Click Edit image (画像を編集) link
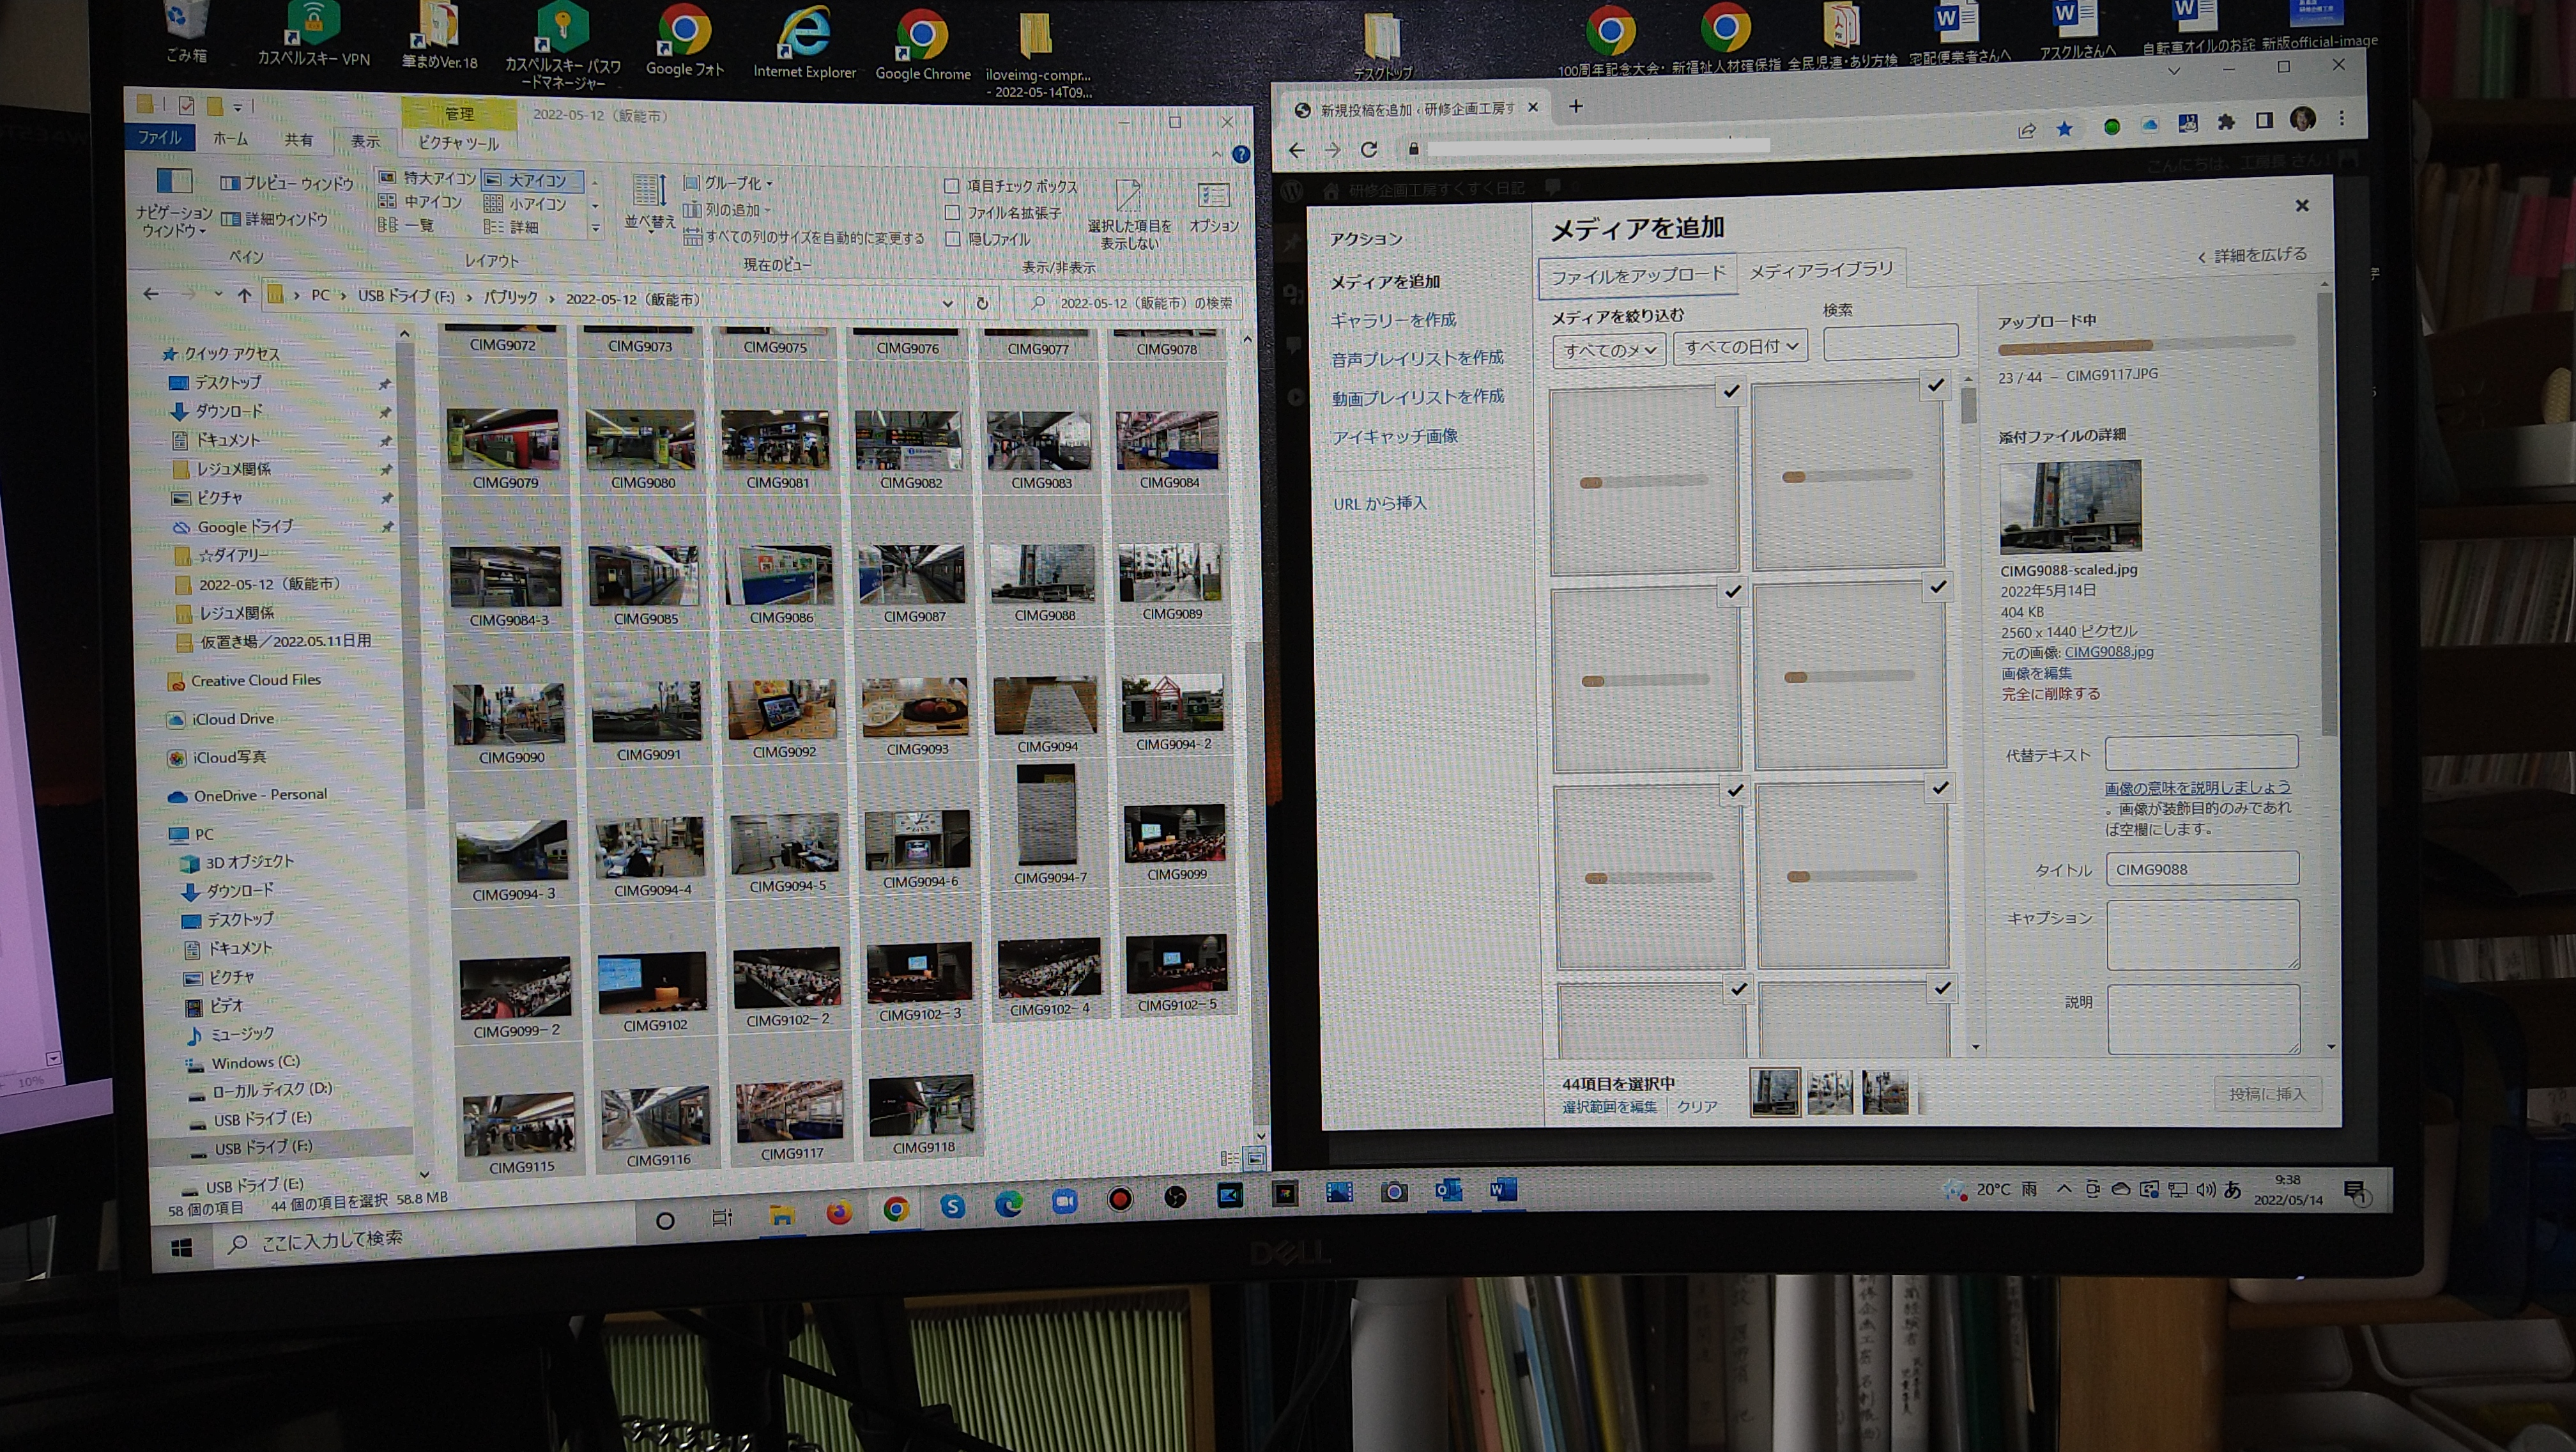This screenshot has height=1452, width=2576. pos(2036,673)
